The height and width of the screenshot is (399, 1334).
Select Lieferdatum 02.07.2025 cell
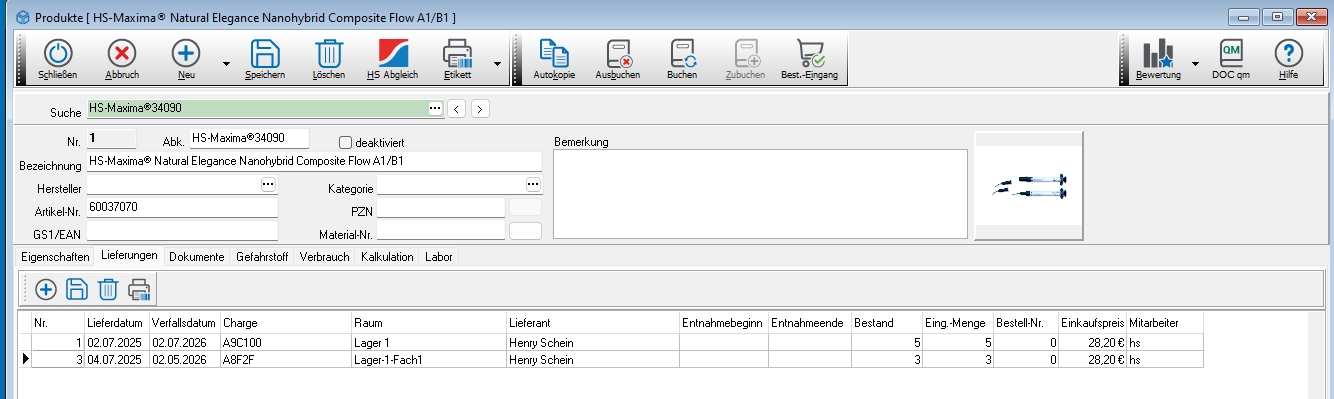tap(117, 343)
